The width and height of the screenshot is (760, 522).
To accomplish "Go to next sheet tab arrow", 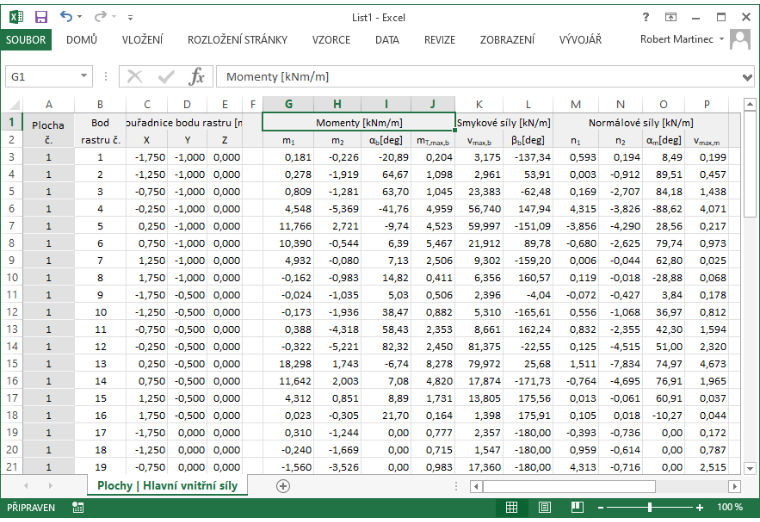I will [x=50, y=486].
